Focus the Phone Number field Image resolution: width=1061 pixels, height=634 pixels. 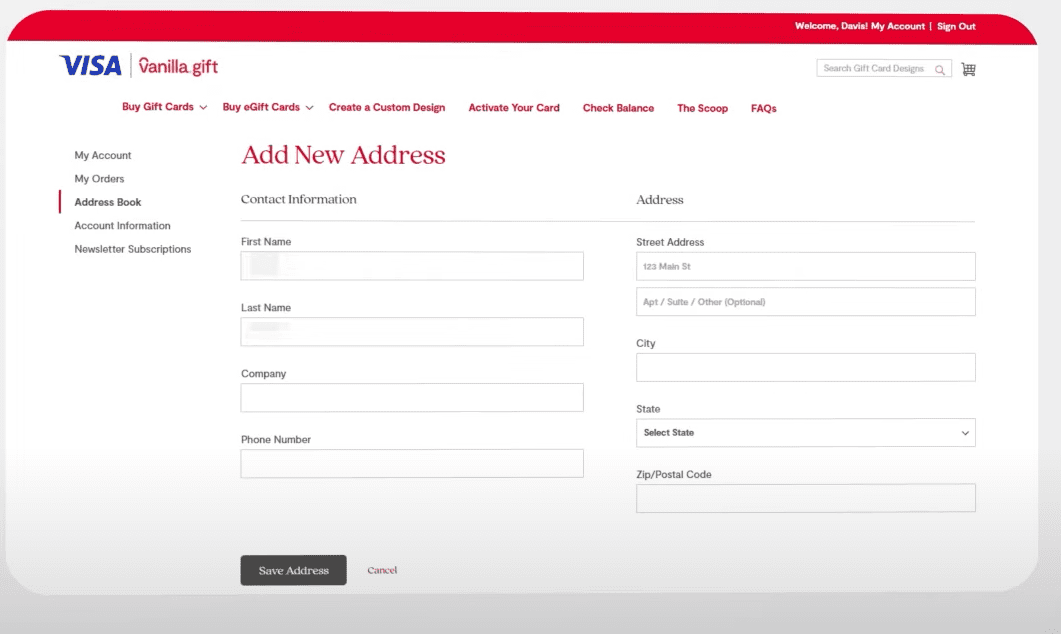(412, 463)
